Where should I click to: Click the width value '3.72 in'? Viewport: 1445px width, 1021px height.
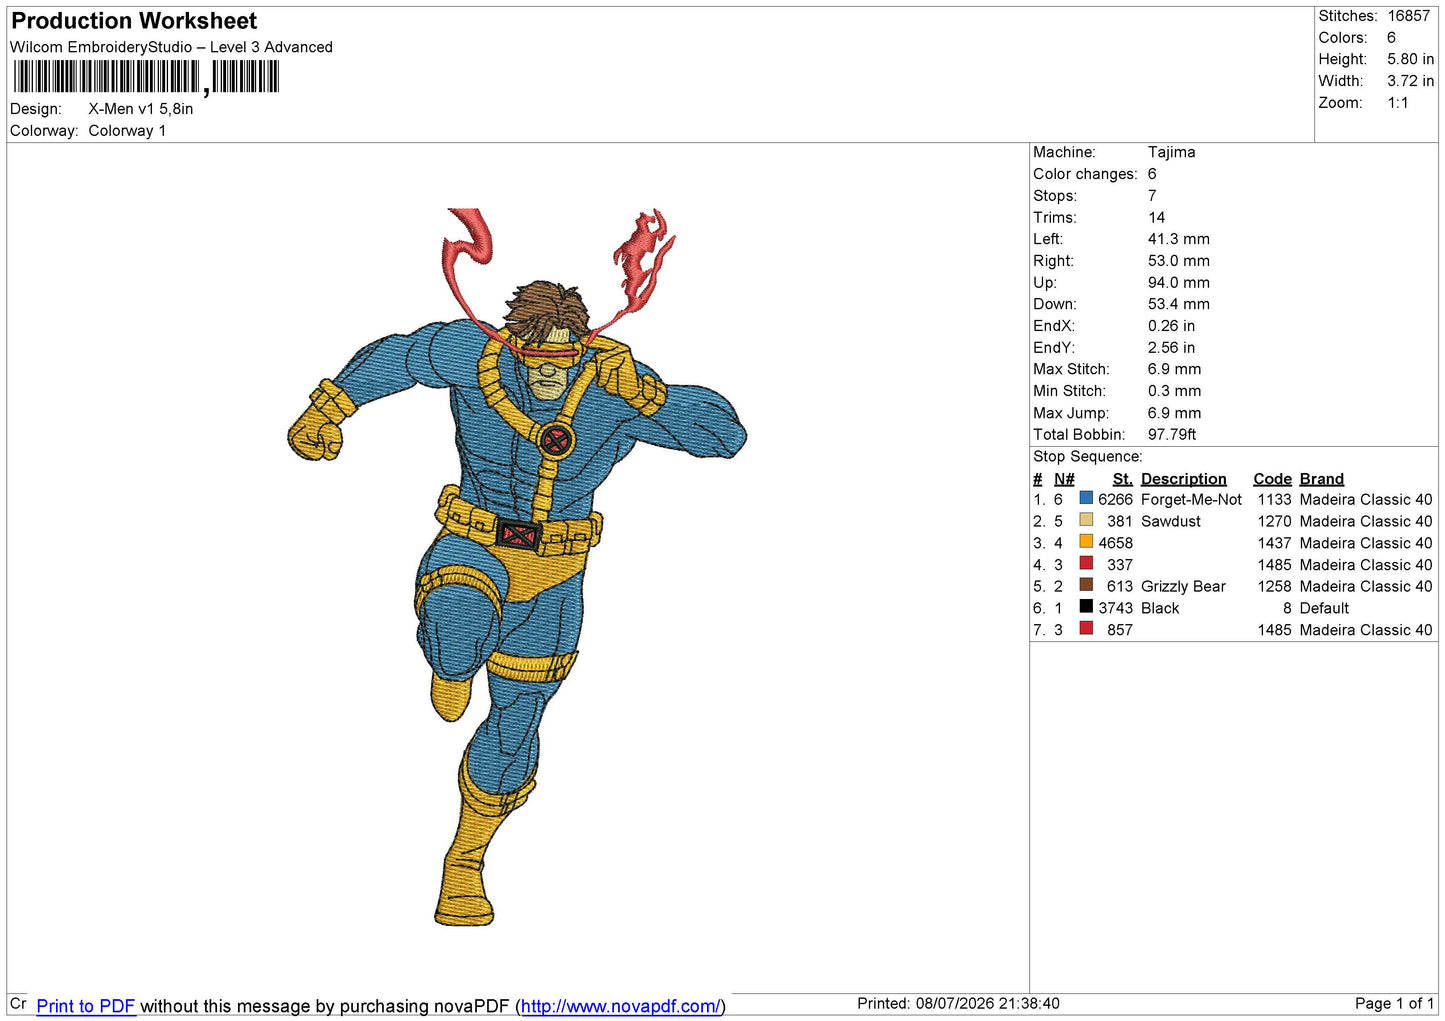(1410, 81)
